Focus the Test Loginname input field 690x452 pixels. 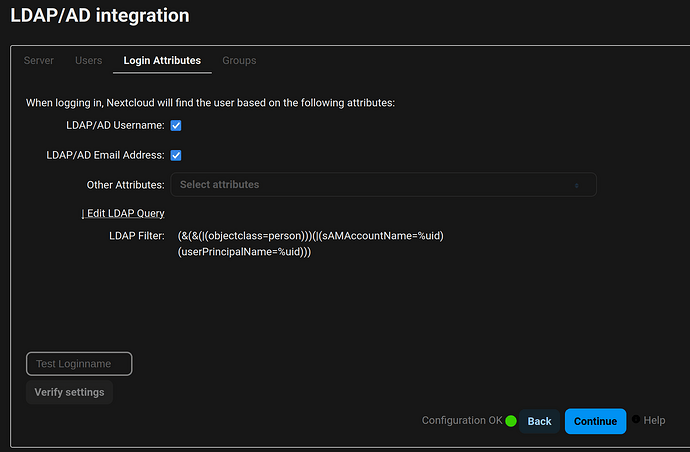79,364
